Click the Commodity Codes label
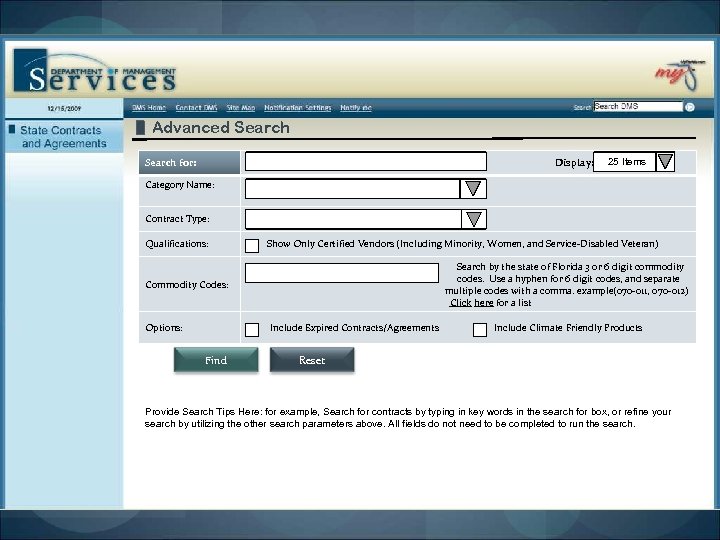Viewport: 720px width, 540px height. (187, 285)
